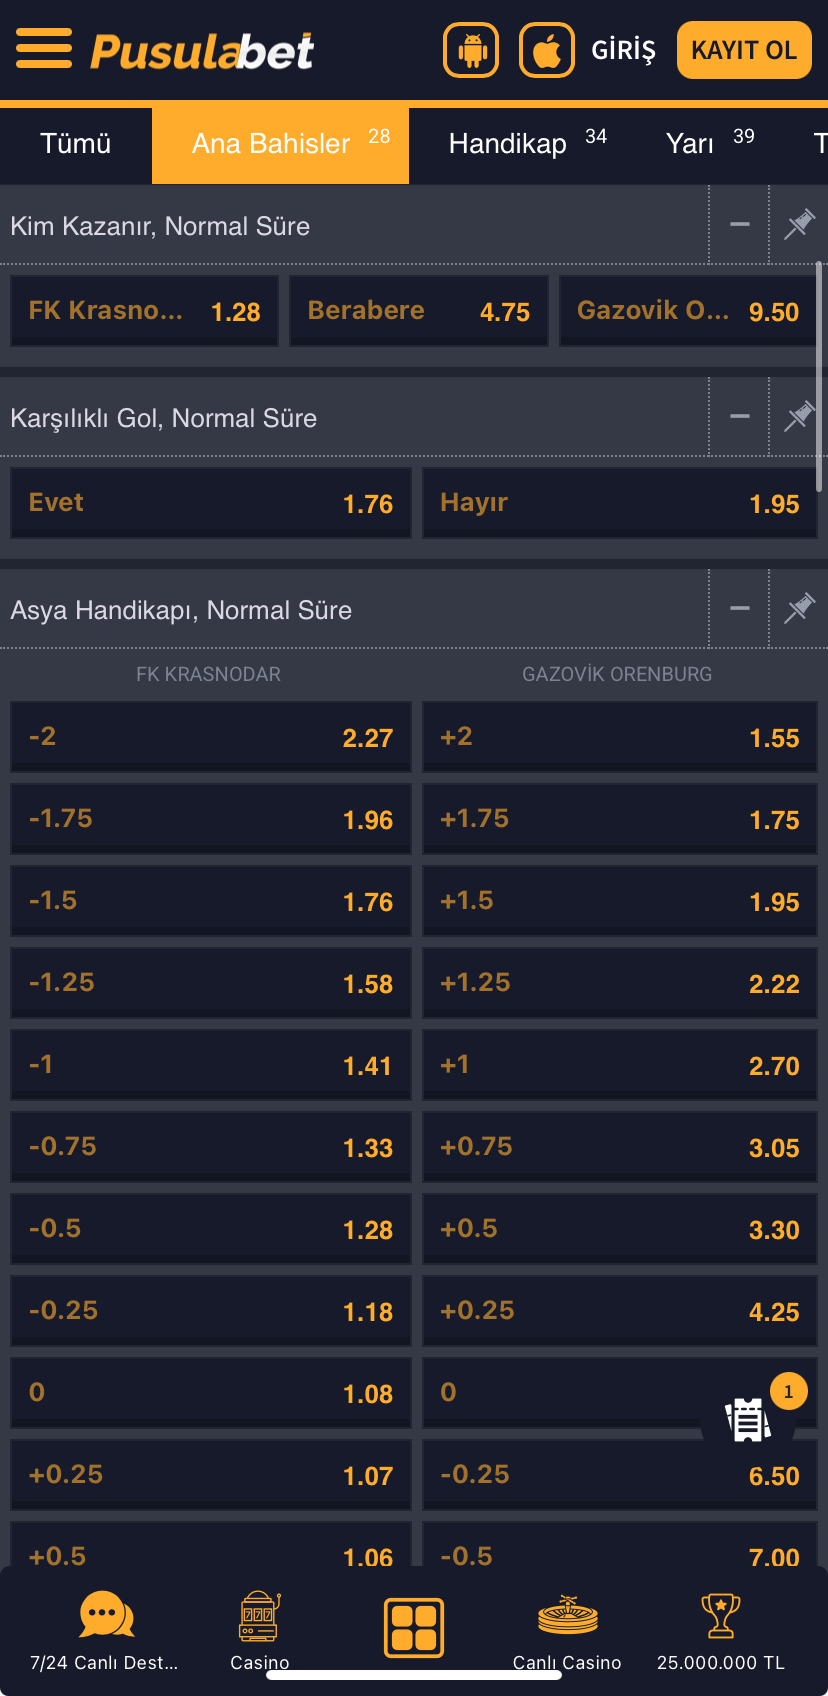The height and width of the screenshot is (1696, 828).
Task: Switch to the Tümü tab
Action: click(75, 144)
